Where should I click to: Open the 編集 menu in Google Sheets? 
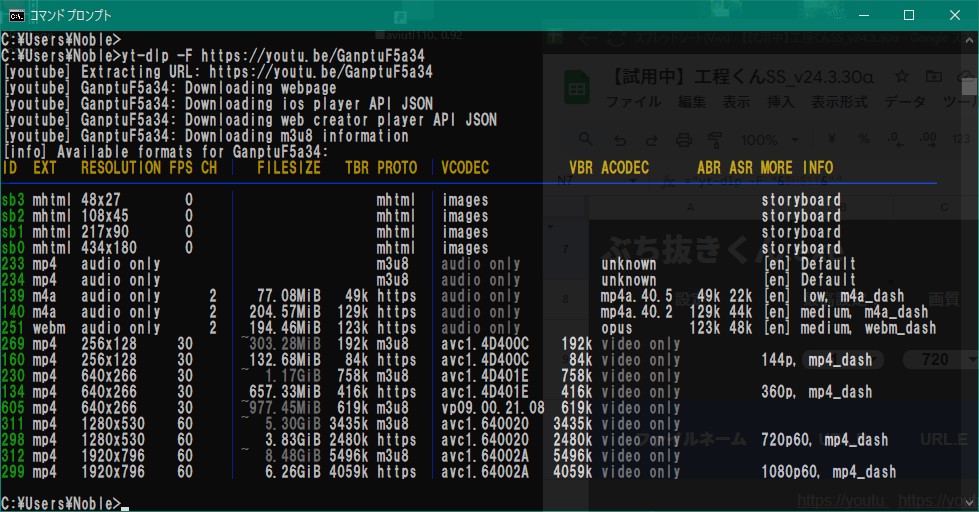coord(692,102)
